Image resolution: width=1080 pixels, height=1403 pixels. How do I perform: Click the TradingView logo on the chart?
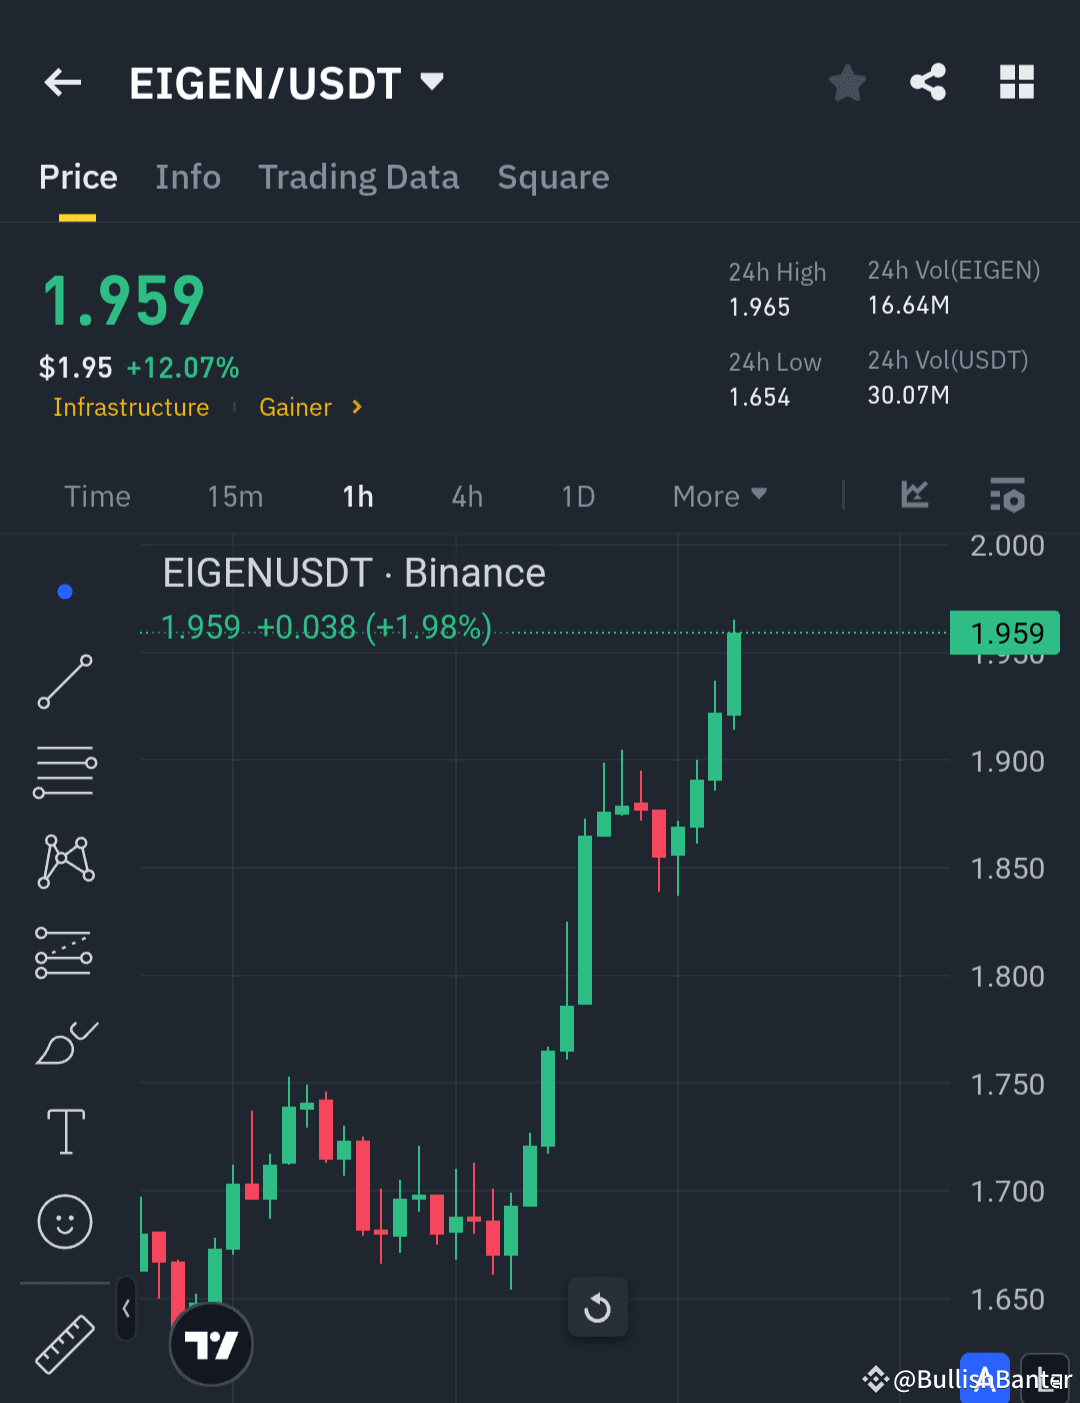point(211,1344)
